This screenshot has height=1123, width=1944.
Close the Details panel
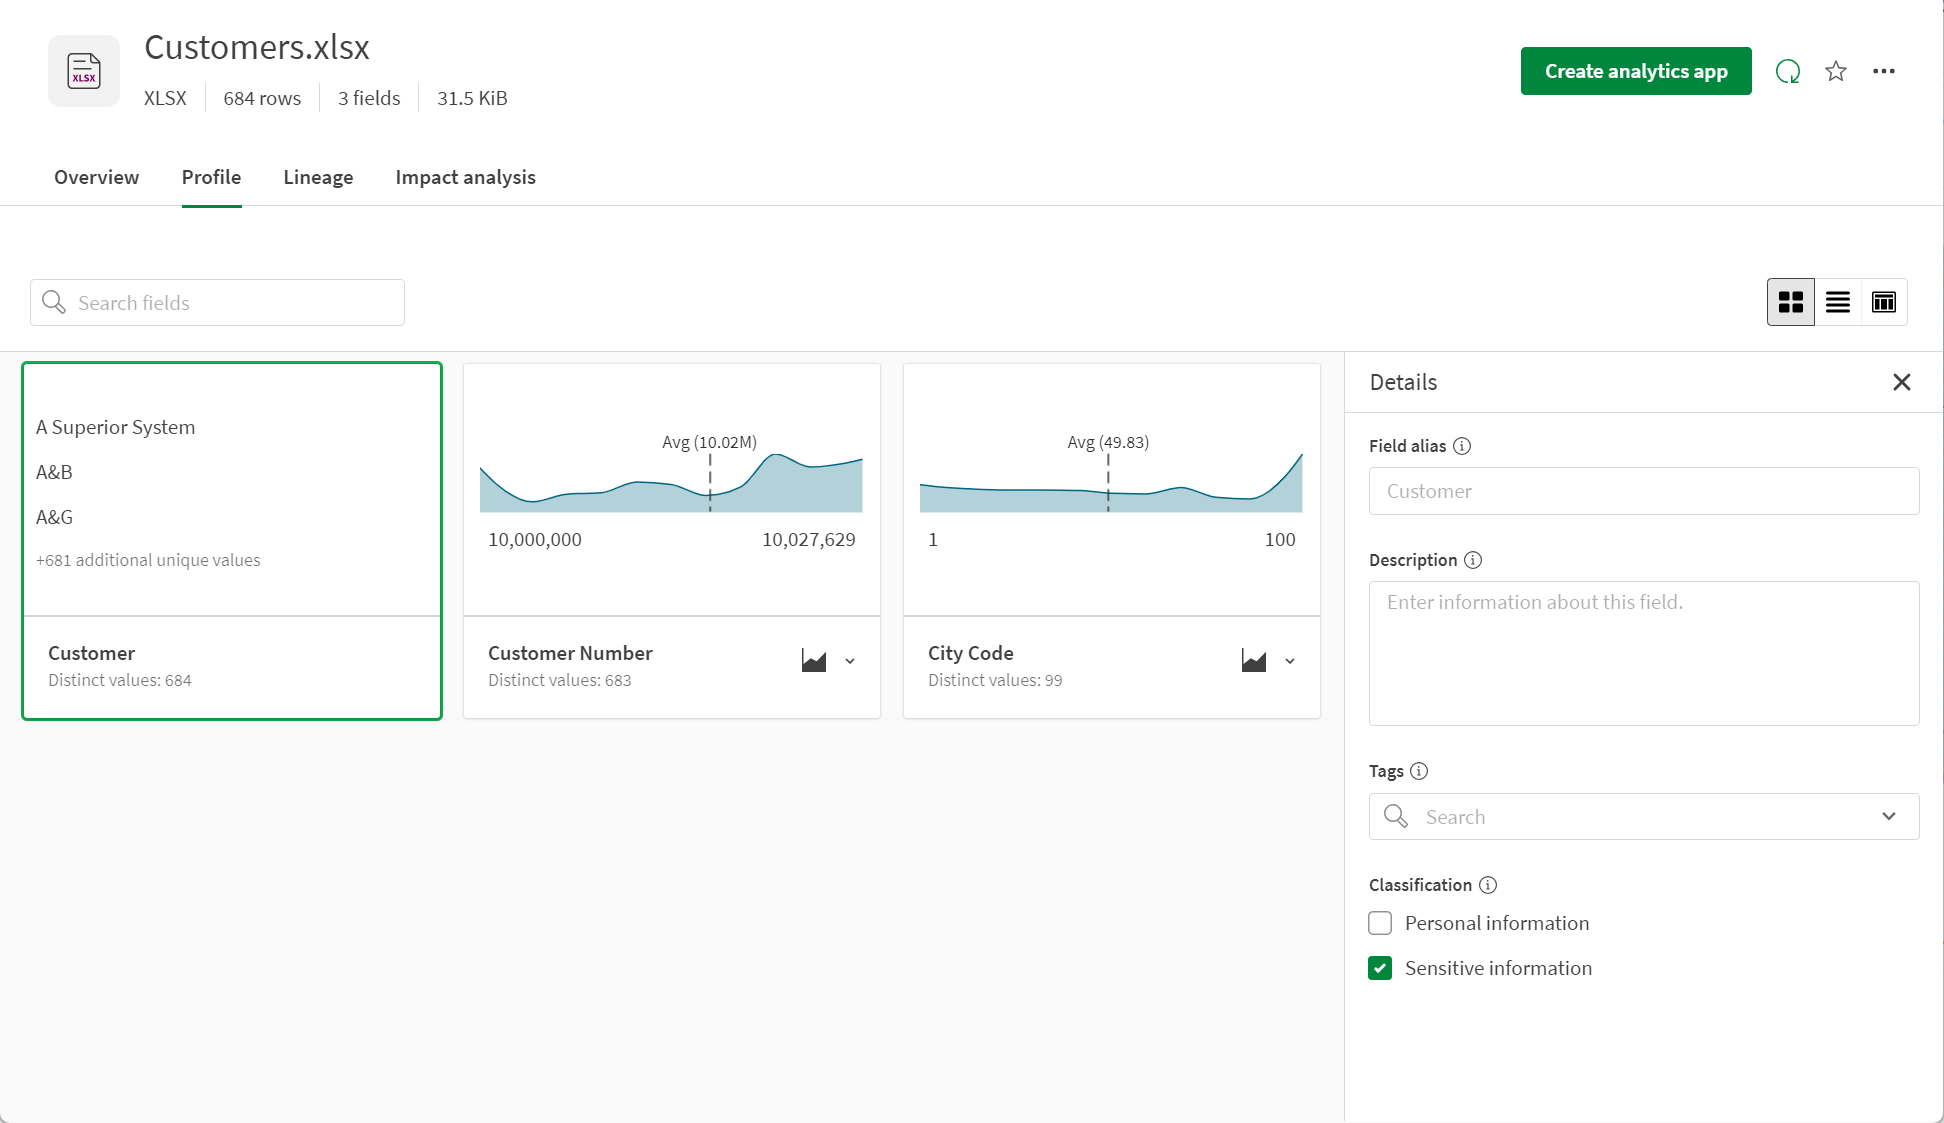click(x=1903, y=382)
